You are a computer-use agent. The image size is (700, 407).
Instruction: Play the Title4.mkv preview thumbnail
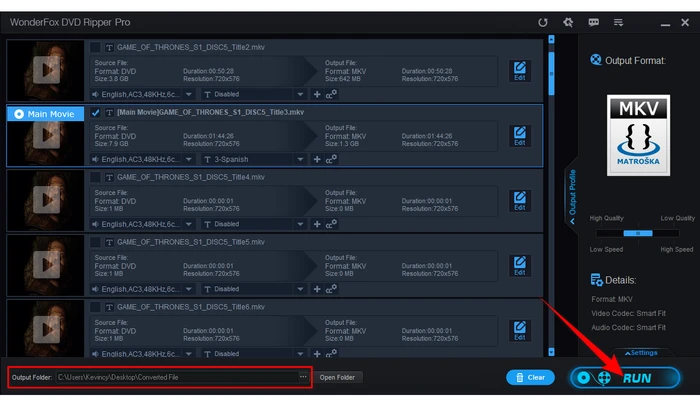(x=46, y=200)
